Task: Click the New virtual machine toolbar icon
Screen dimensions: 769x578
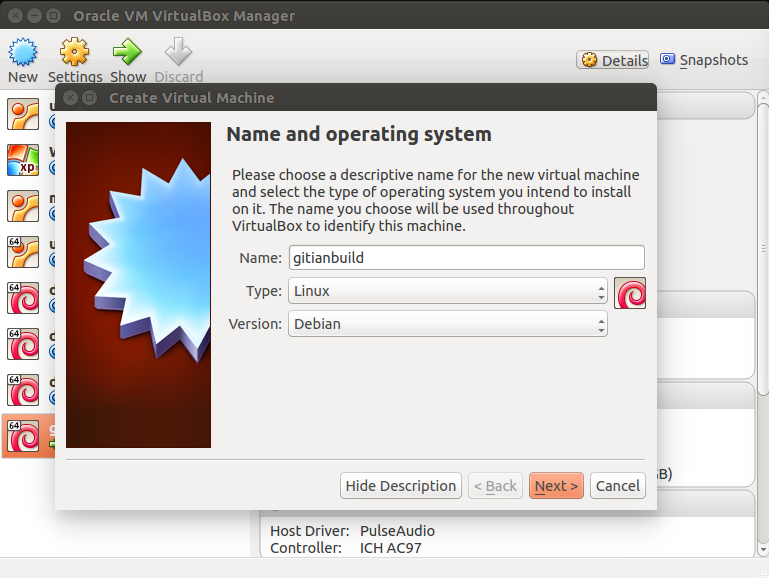Action: pos(22,54)
